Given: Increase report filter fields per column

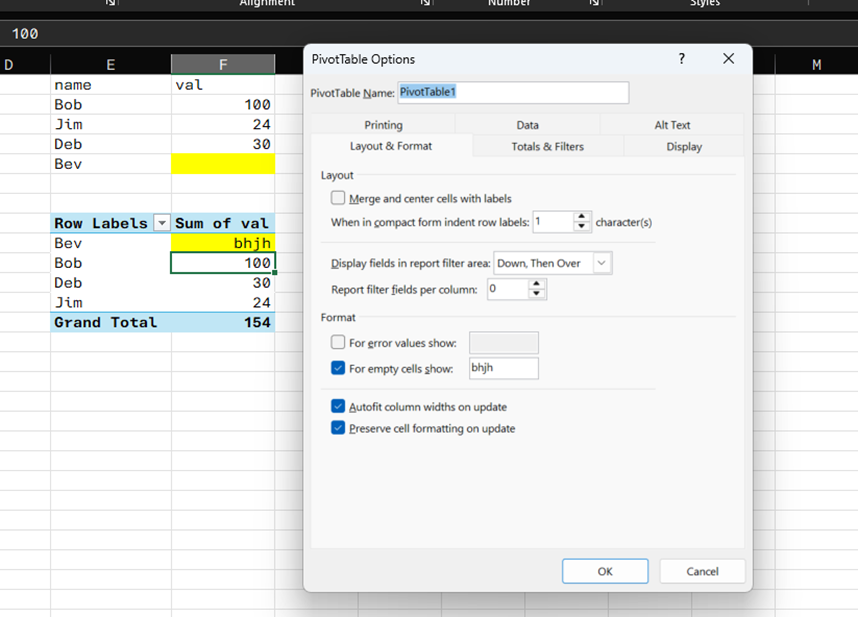Looking at the screenshot, I should 537,284.
